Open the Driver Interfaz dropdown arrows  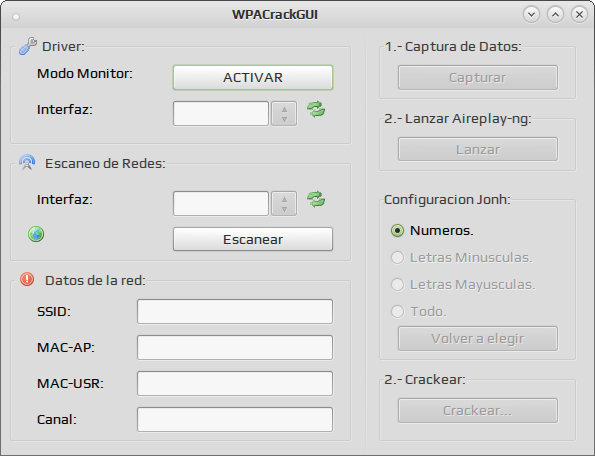[284, 113]
